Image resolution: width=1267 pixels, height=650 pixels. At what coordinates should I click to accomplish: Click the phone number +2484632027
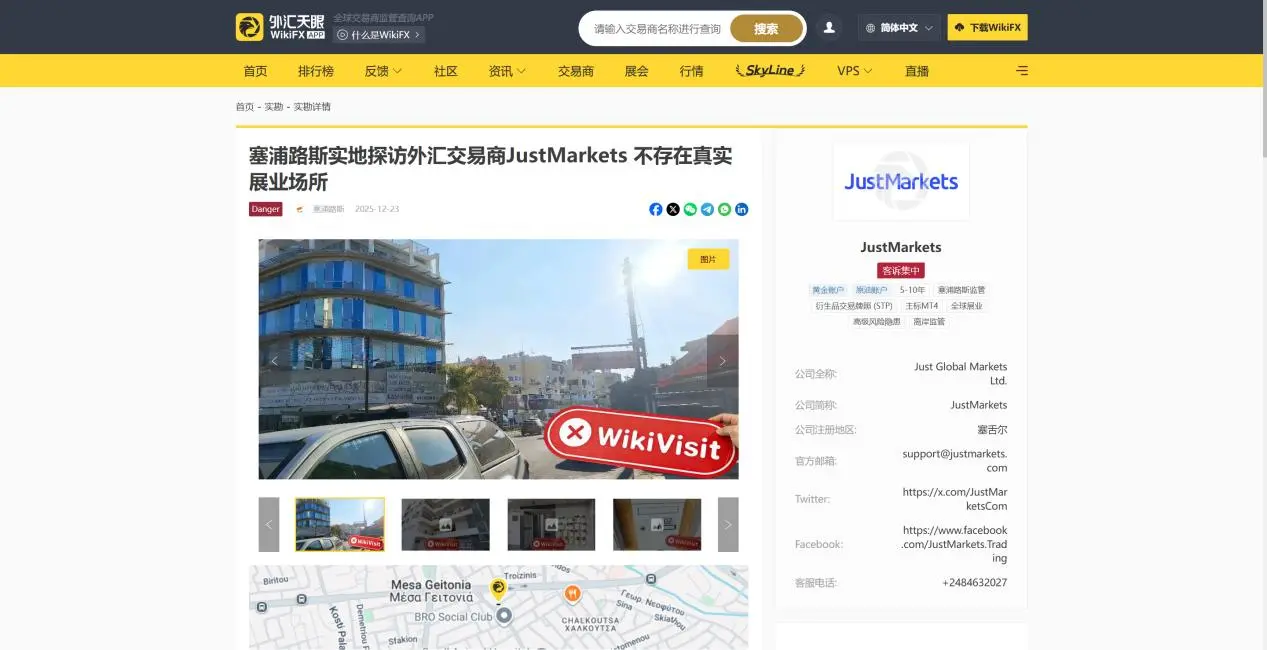click(975, 583)
